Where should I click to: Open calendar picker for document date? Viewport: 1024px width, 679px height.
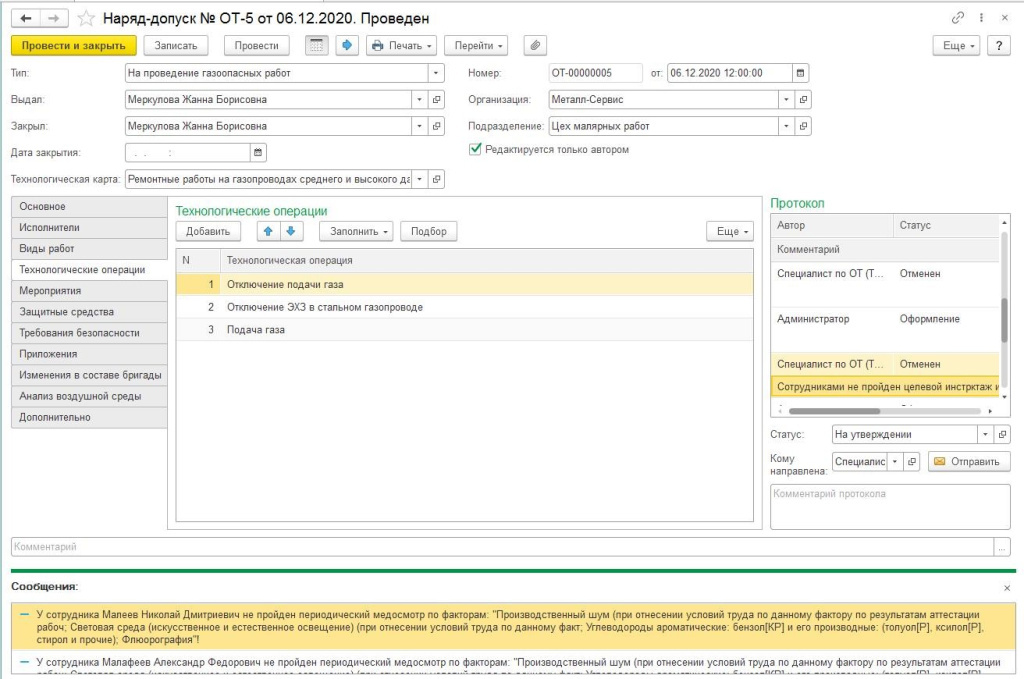click(800, 73)
